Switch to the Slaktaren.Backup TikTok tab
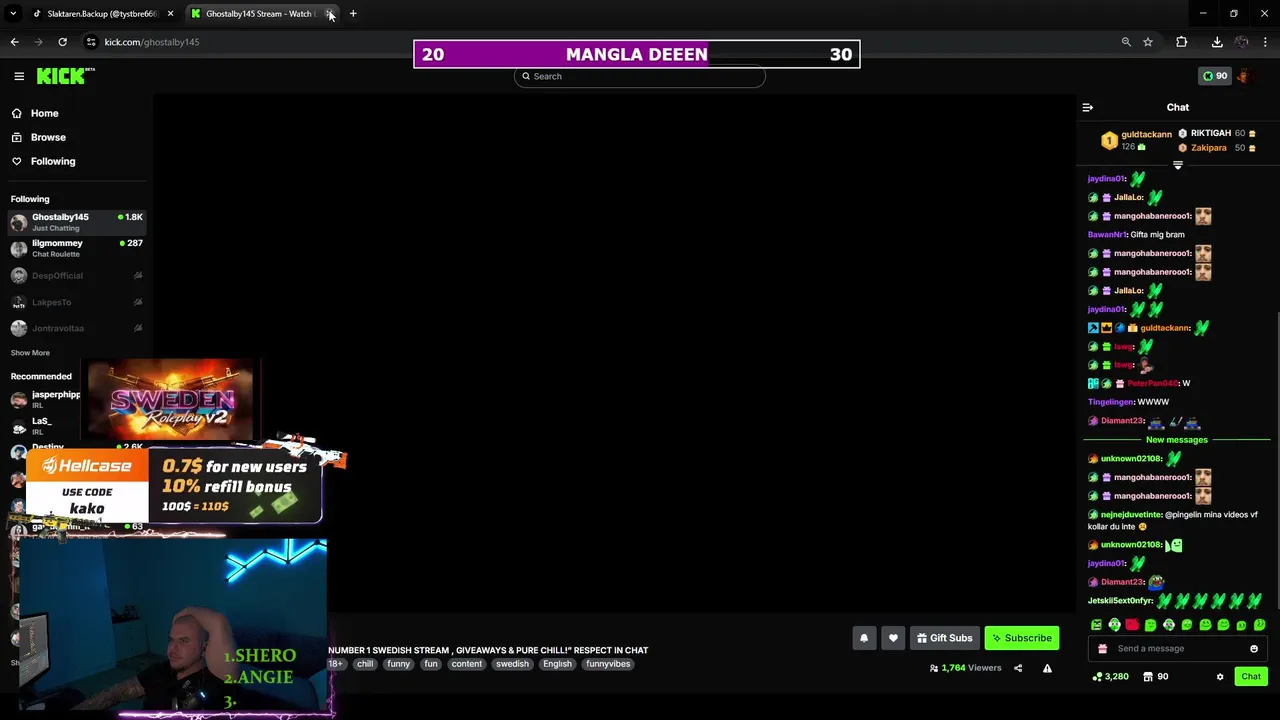 point(102,14)
